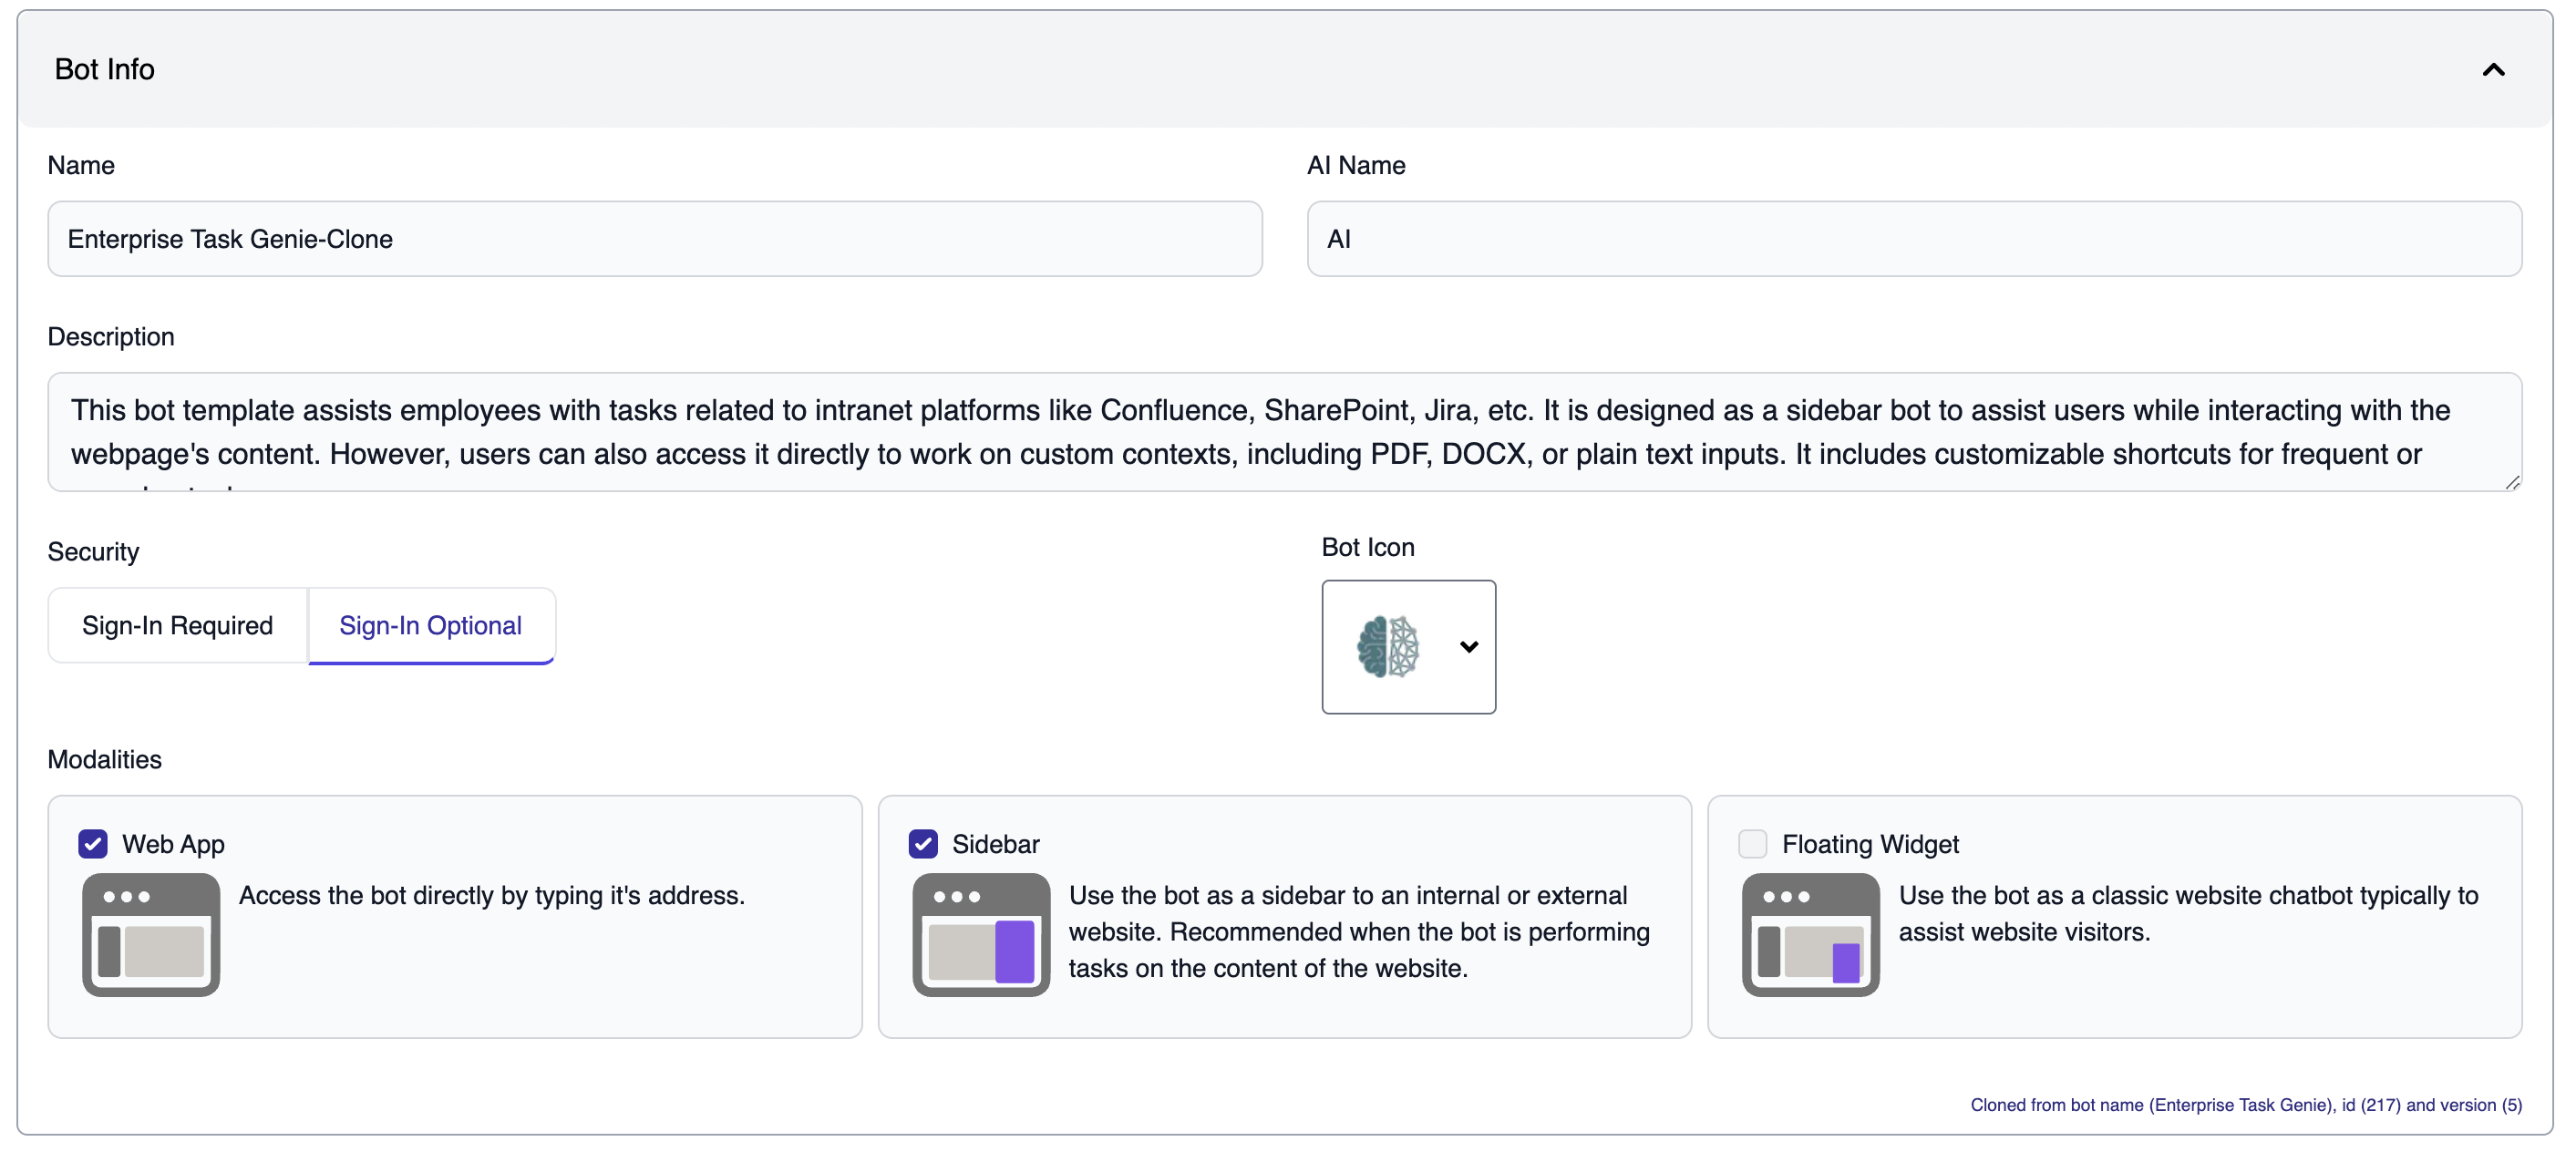Viewport: 2576px width, 1152px height.
Task: Select the Sign-In Optional option
Action: pos(430,625)
